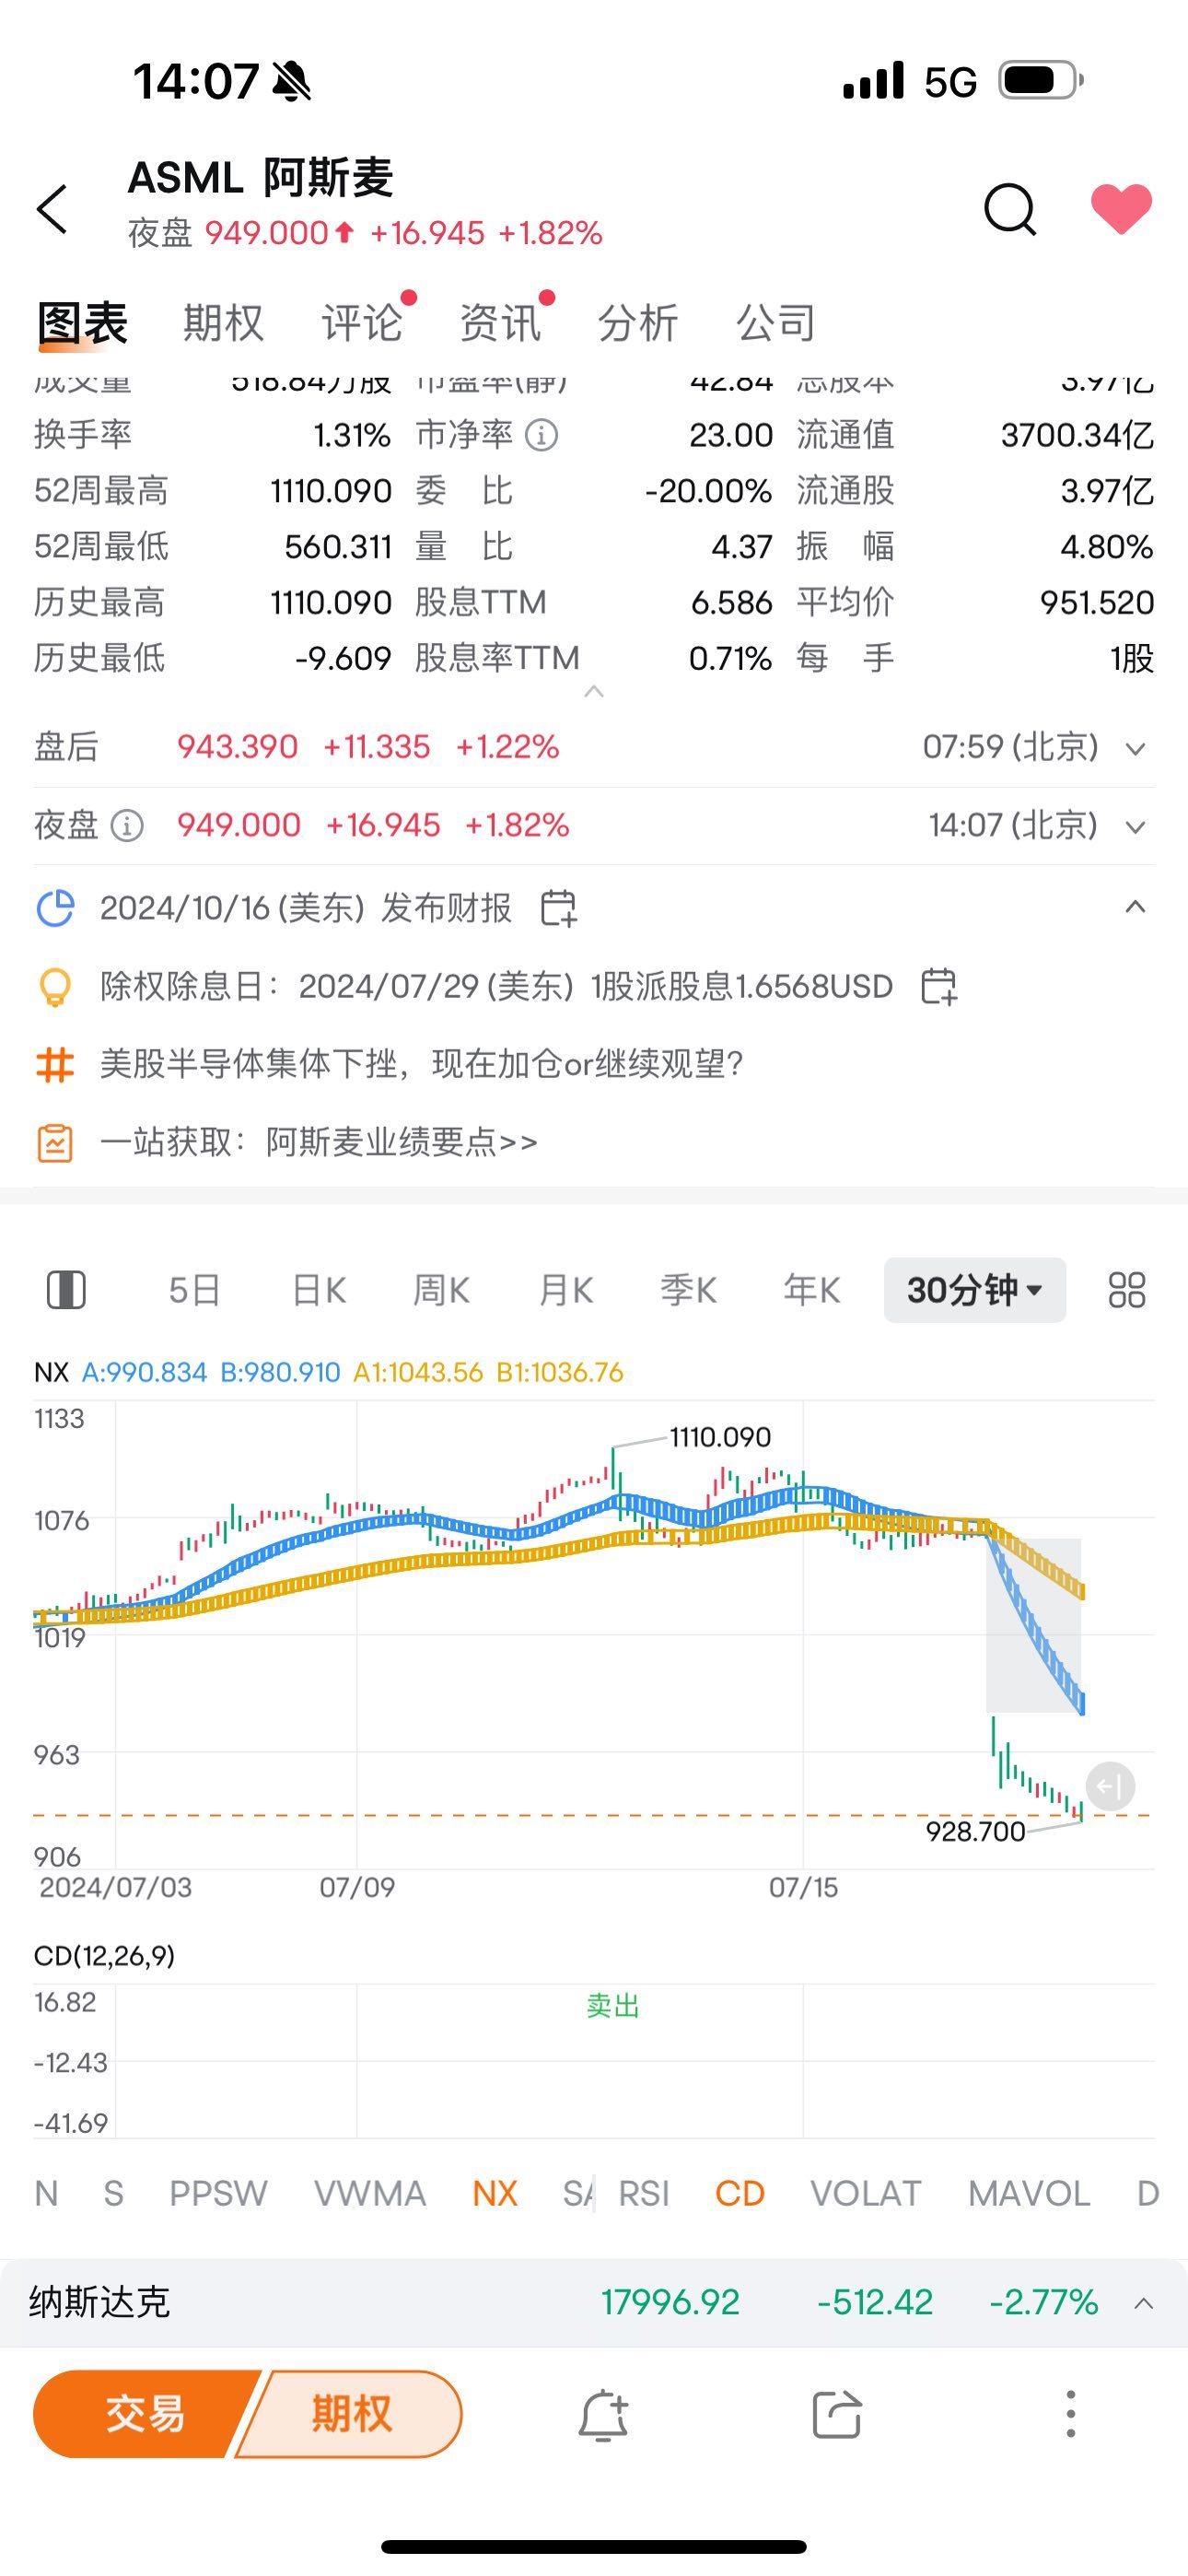The height and width of the screenshot is (2576, 1188).
Task: Tap the 期权 trade button
Action: tap(351, 2413)
